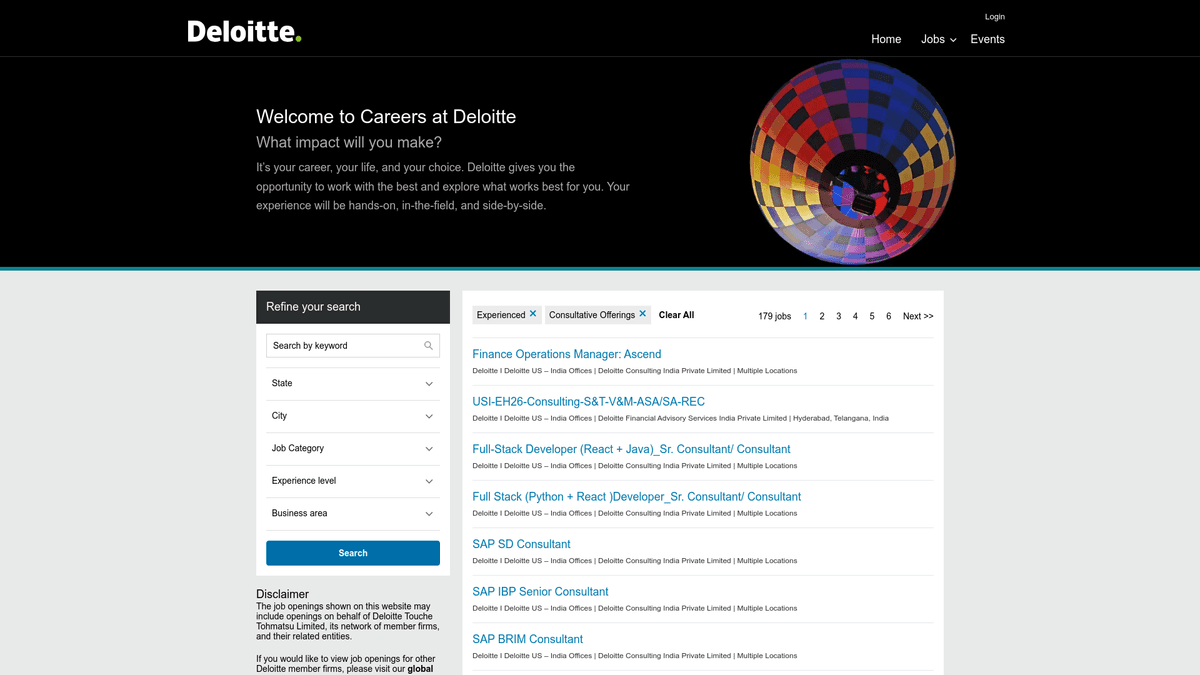This screenshot has height=675, width=1200.
Task: Click the magnifier icon in keyword search
Action: click(x=428, y=346)
